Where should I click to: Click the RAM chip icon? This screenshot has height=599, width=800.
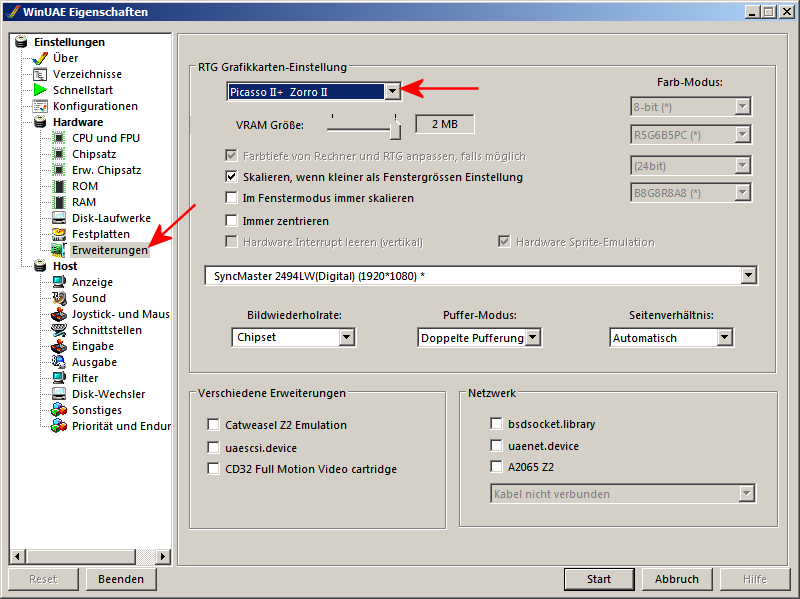point(59,202)
